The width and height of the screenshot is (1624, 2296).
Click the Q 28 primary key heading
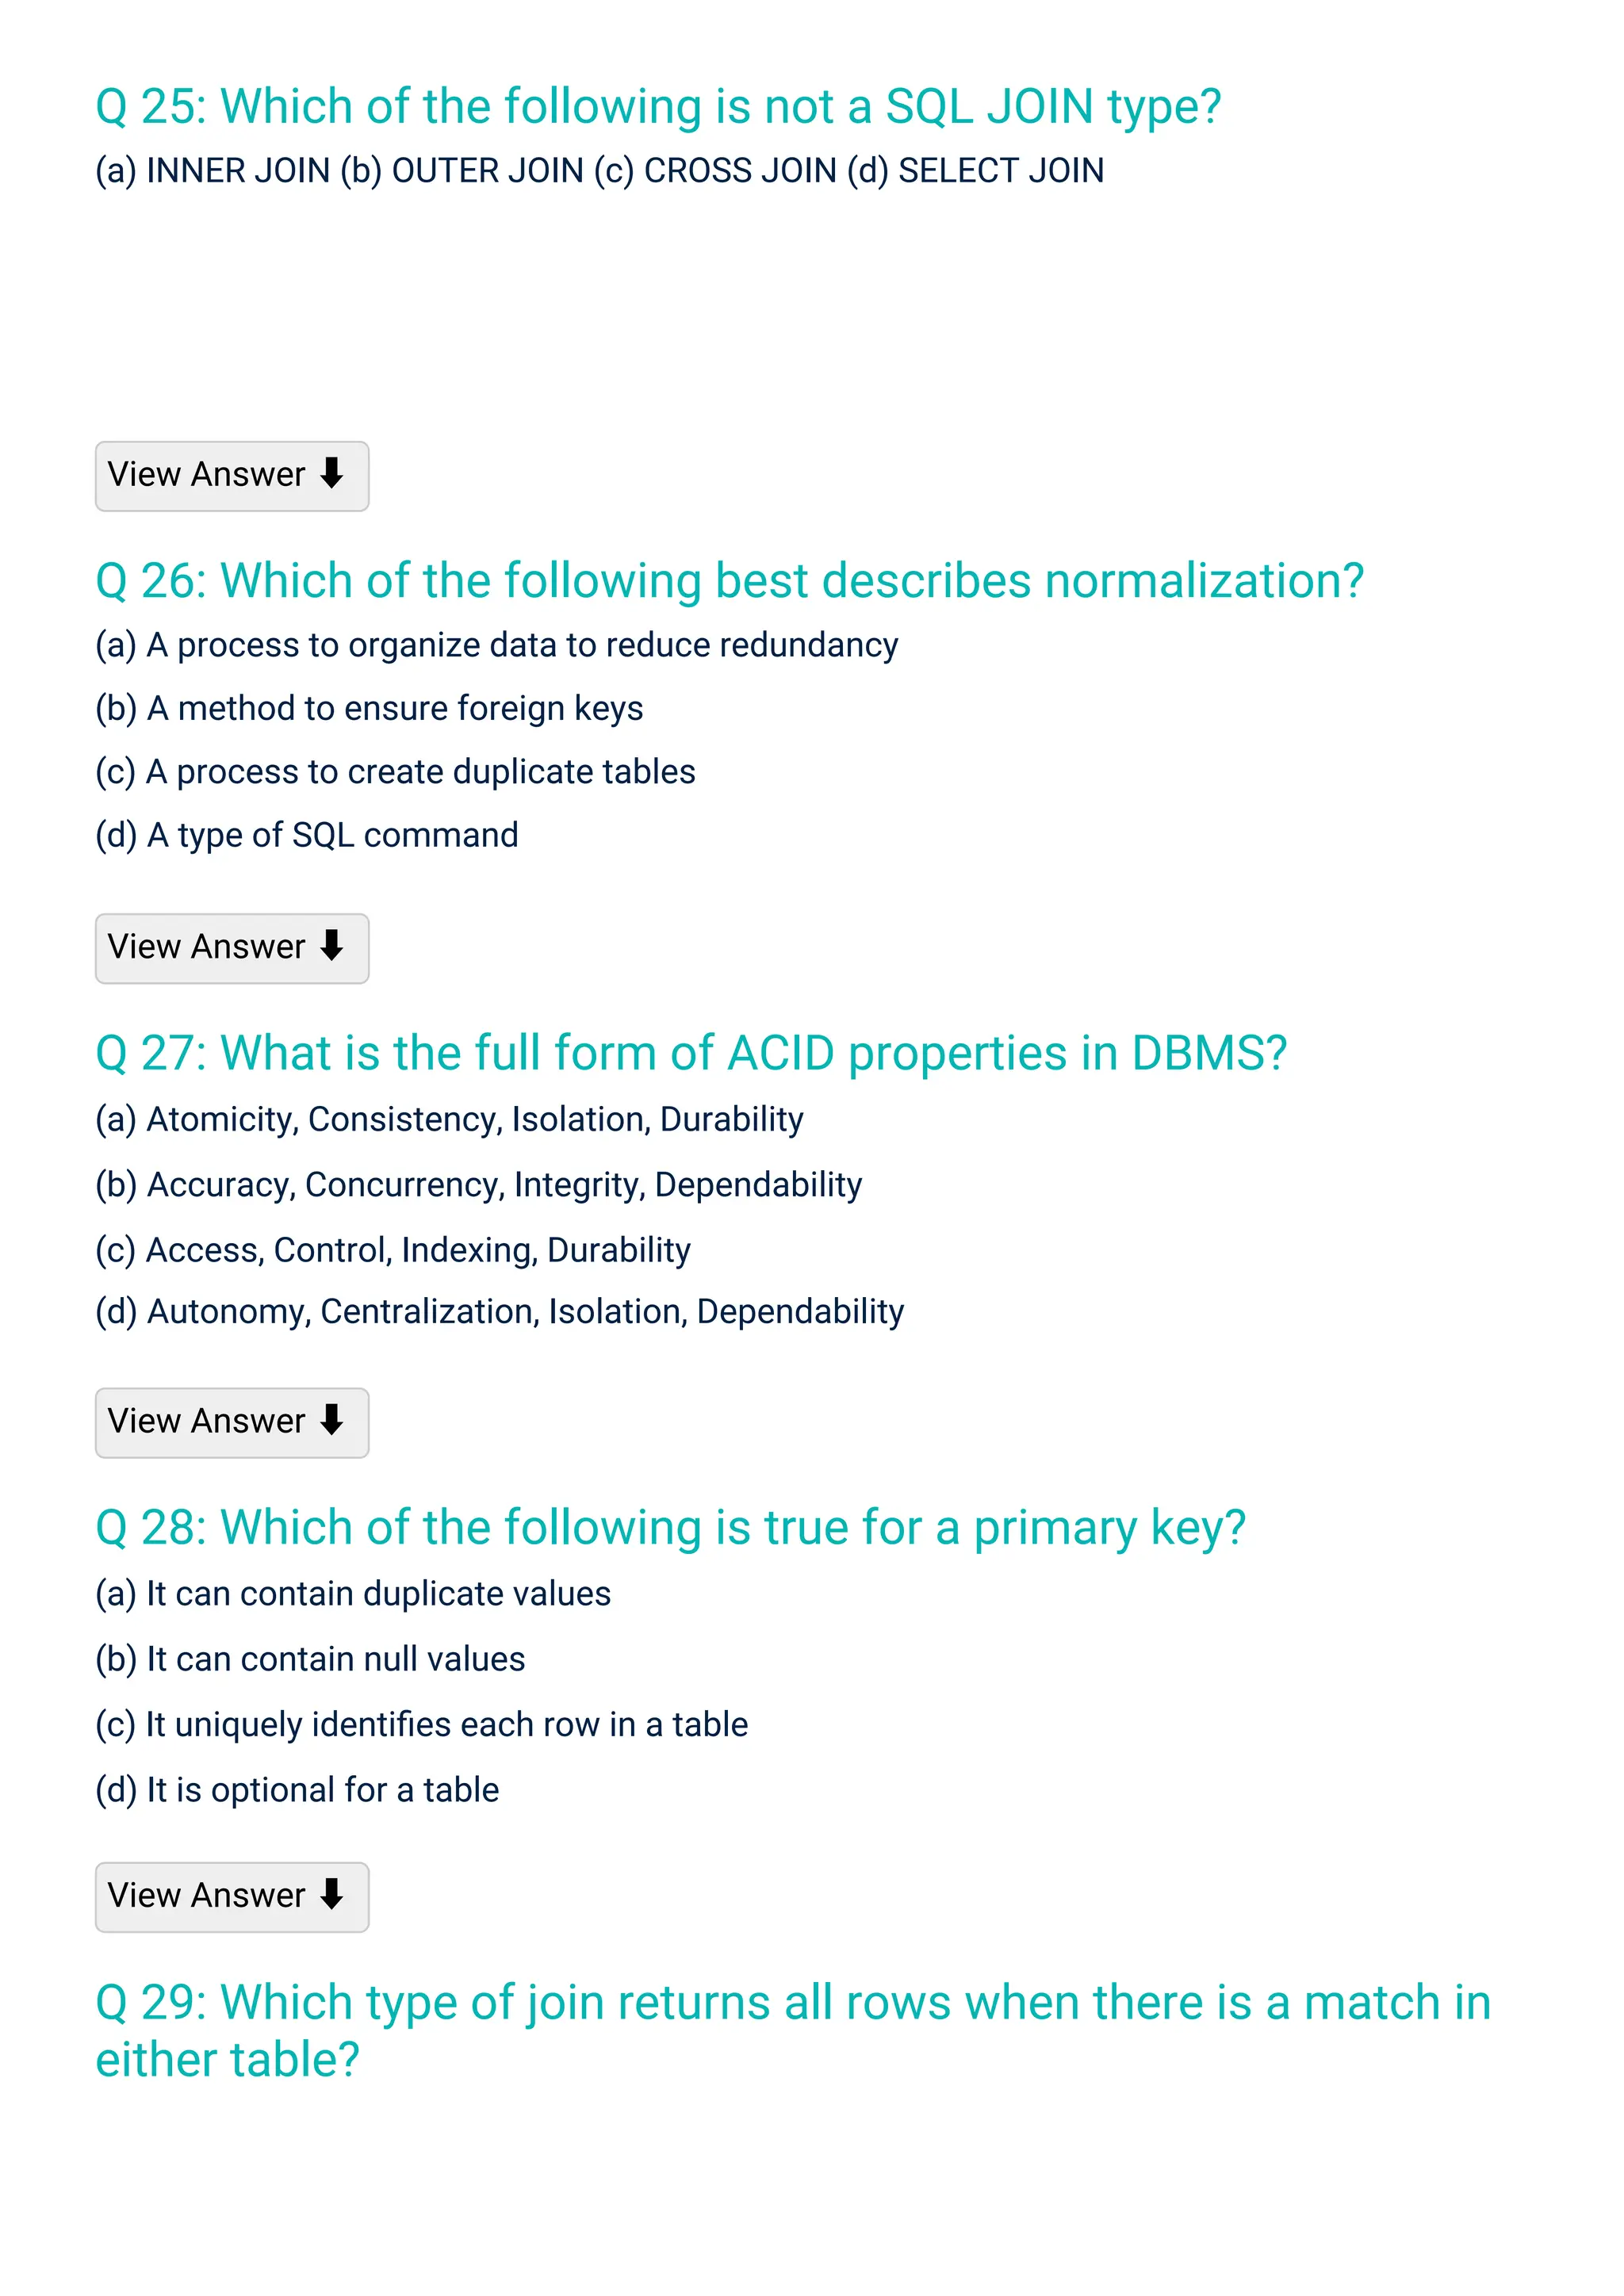pyautogui.click(x=670, y=1527)
